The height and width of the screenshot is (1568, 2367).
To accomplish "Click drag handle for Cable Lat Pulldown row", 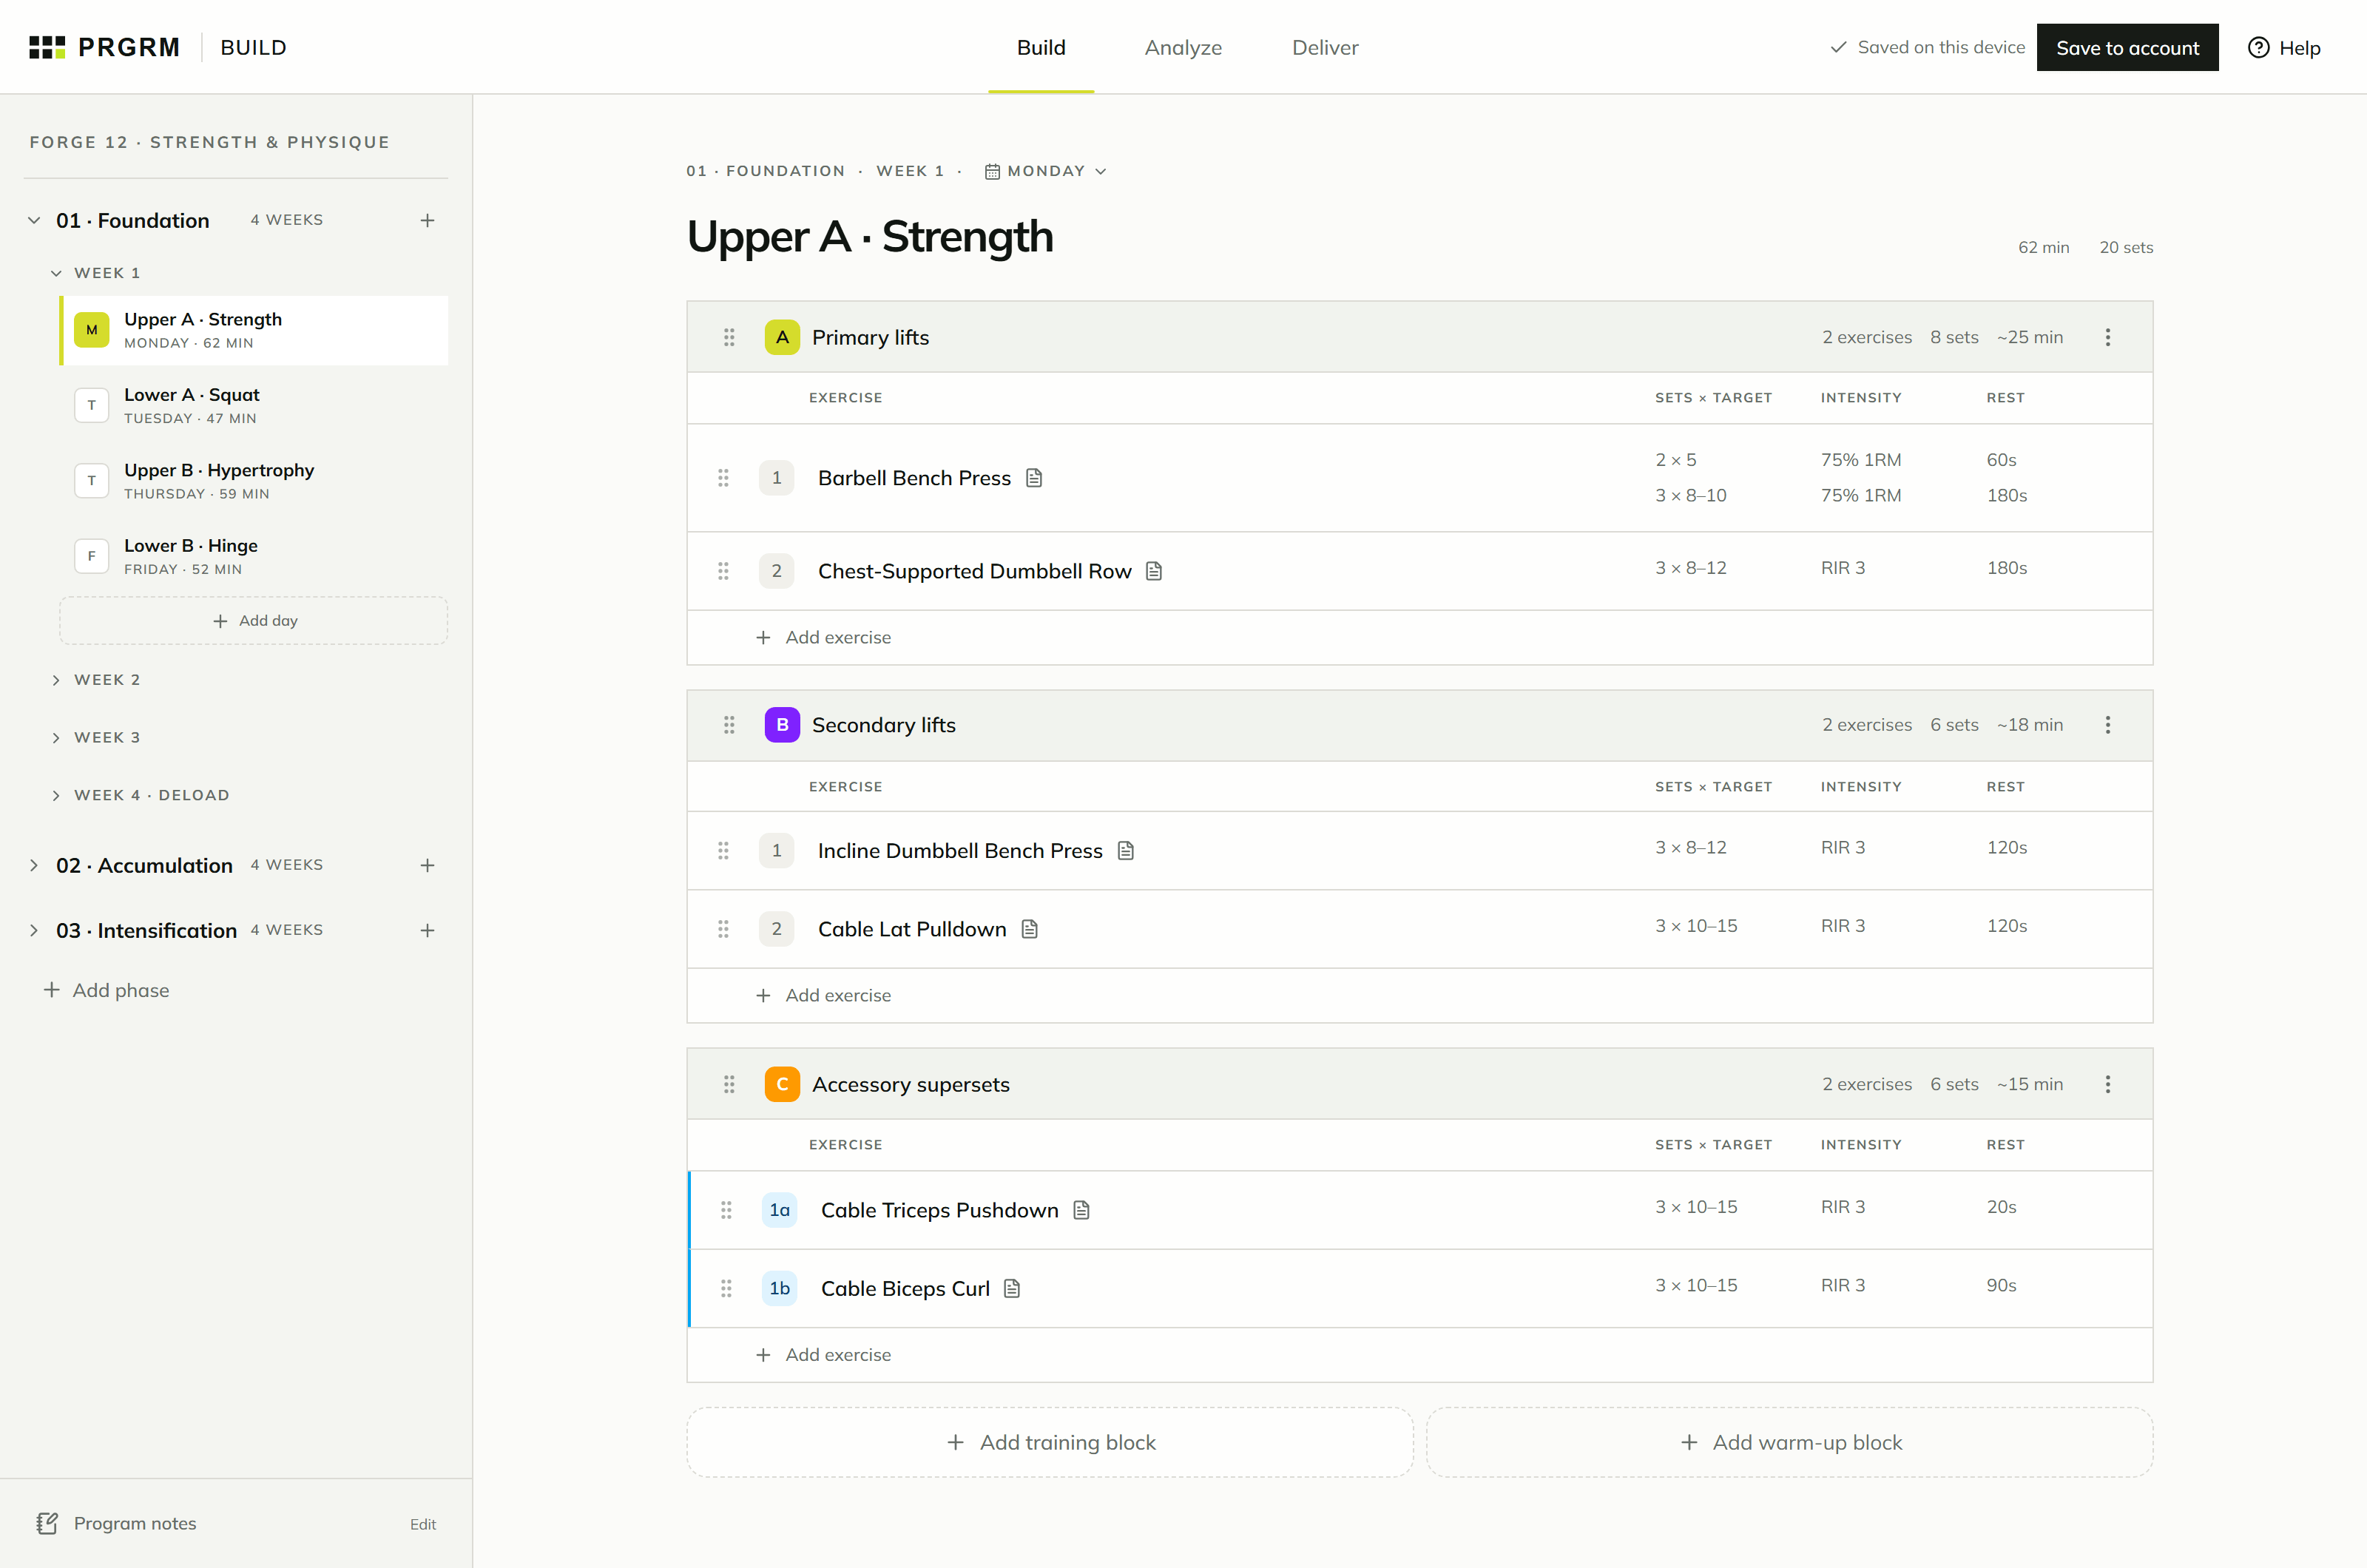I will (723, 929).
